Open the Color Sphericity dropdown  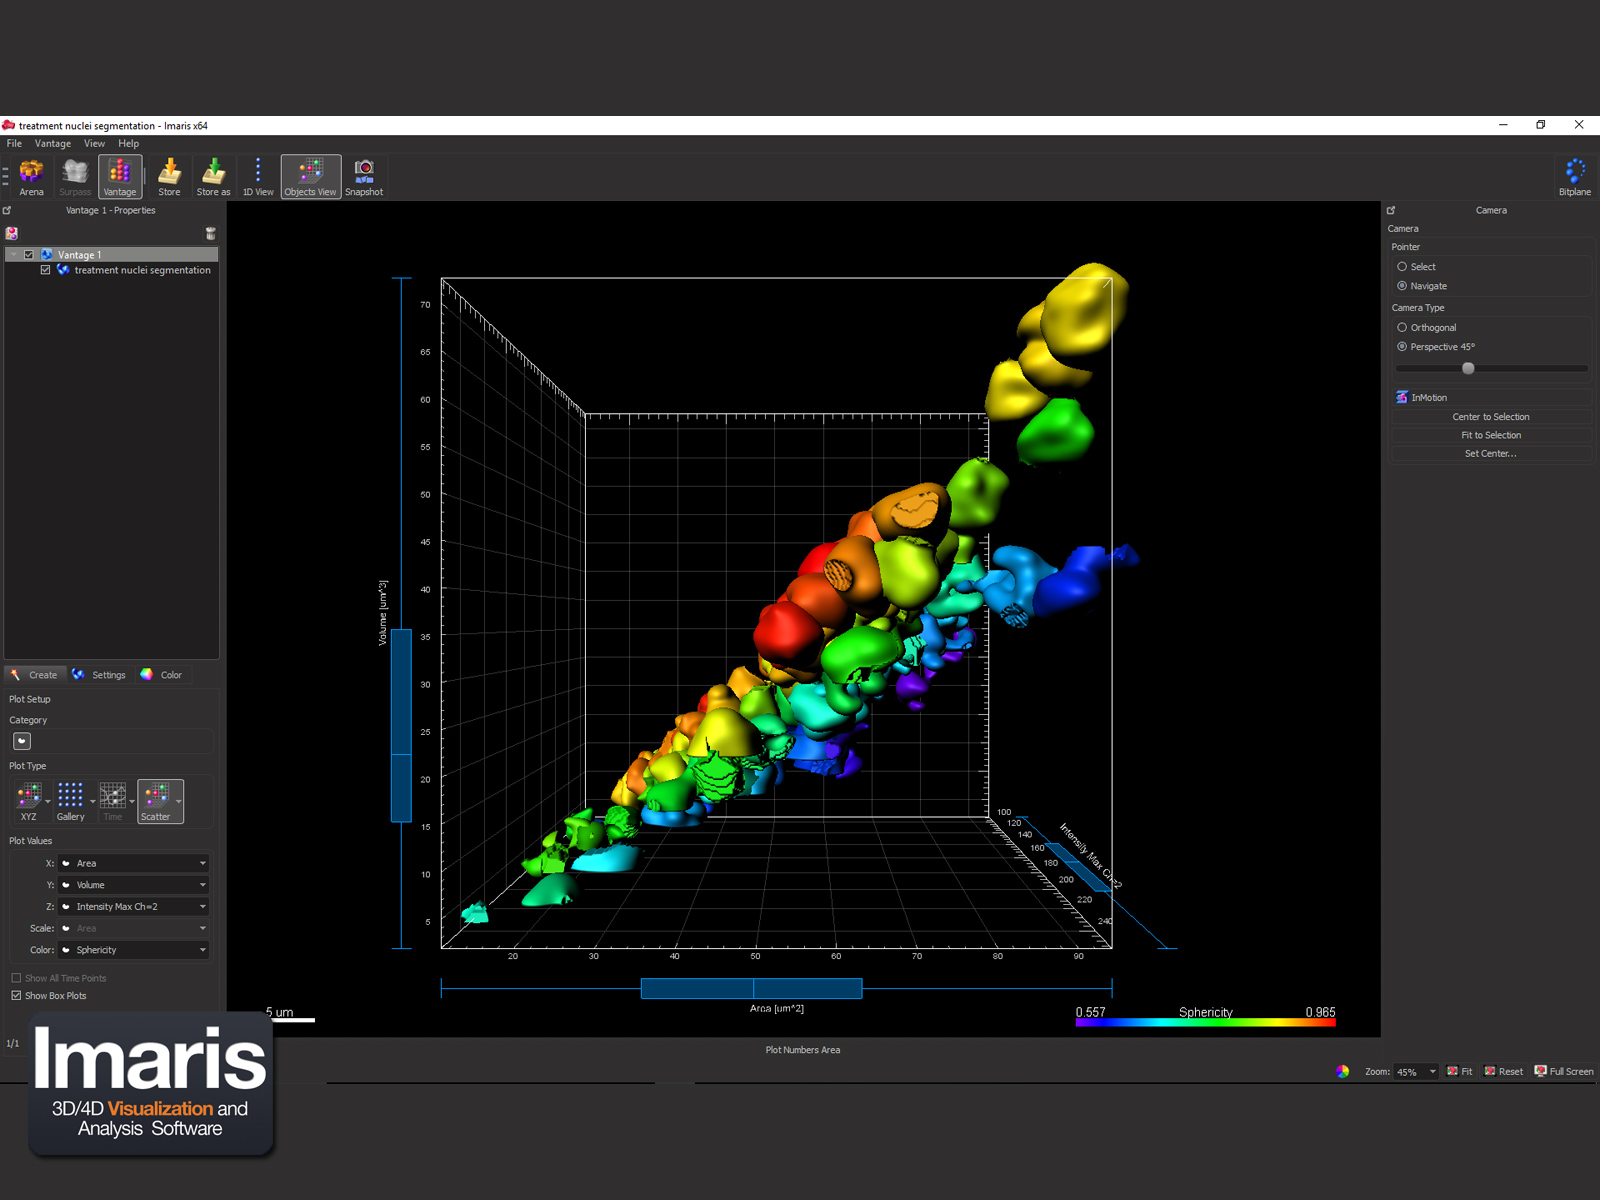[134, 950]
